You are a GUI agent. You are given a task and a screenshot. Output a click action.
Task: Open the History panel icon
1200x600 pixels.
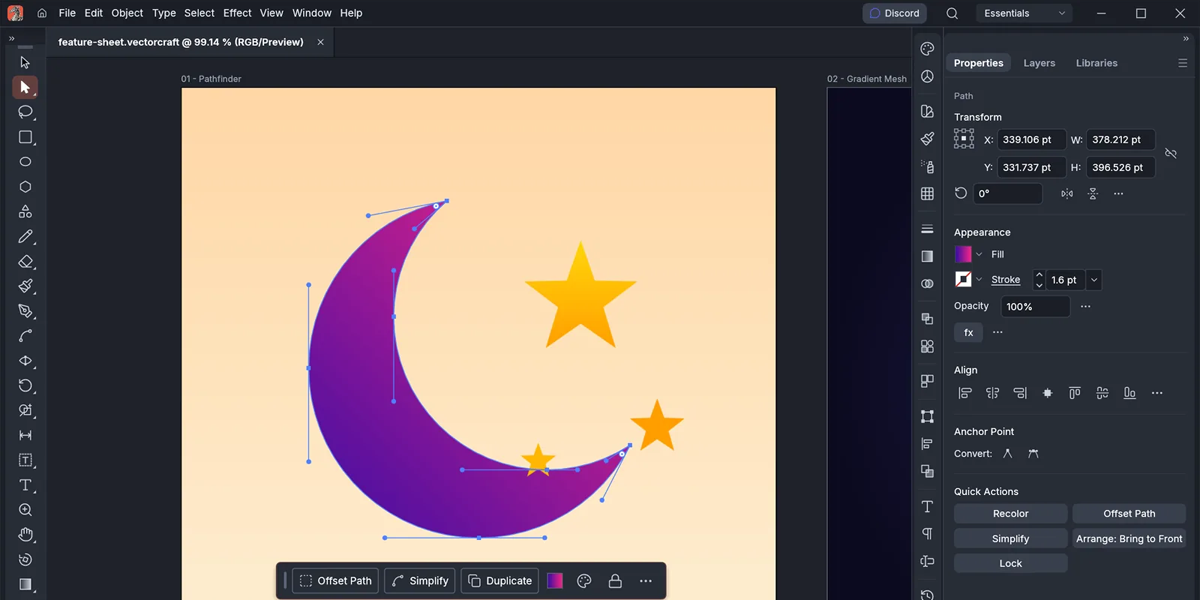pyautogui.click(x=927, y=594)
